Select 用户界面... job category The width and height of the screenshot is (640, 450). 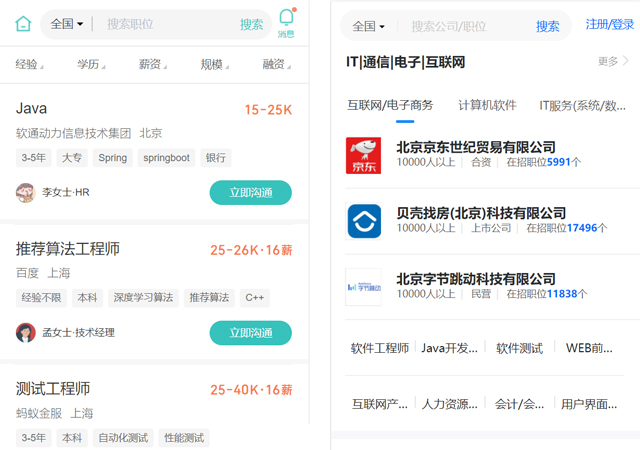point(589,404)
